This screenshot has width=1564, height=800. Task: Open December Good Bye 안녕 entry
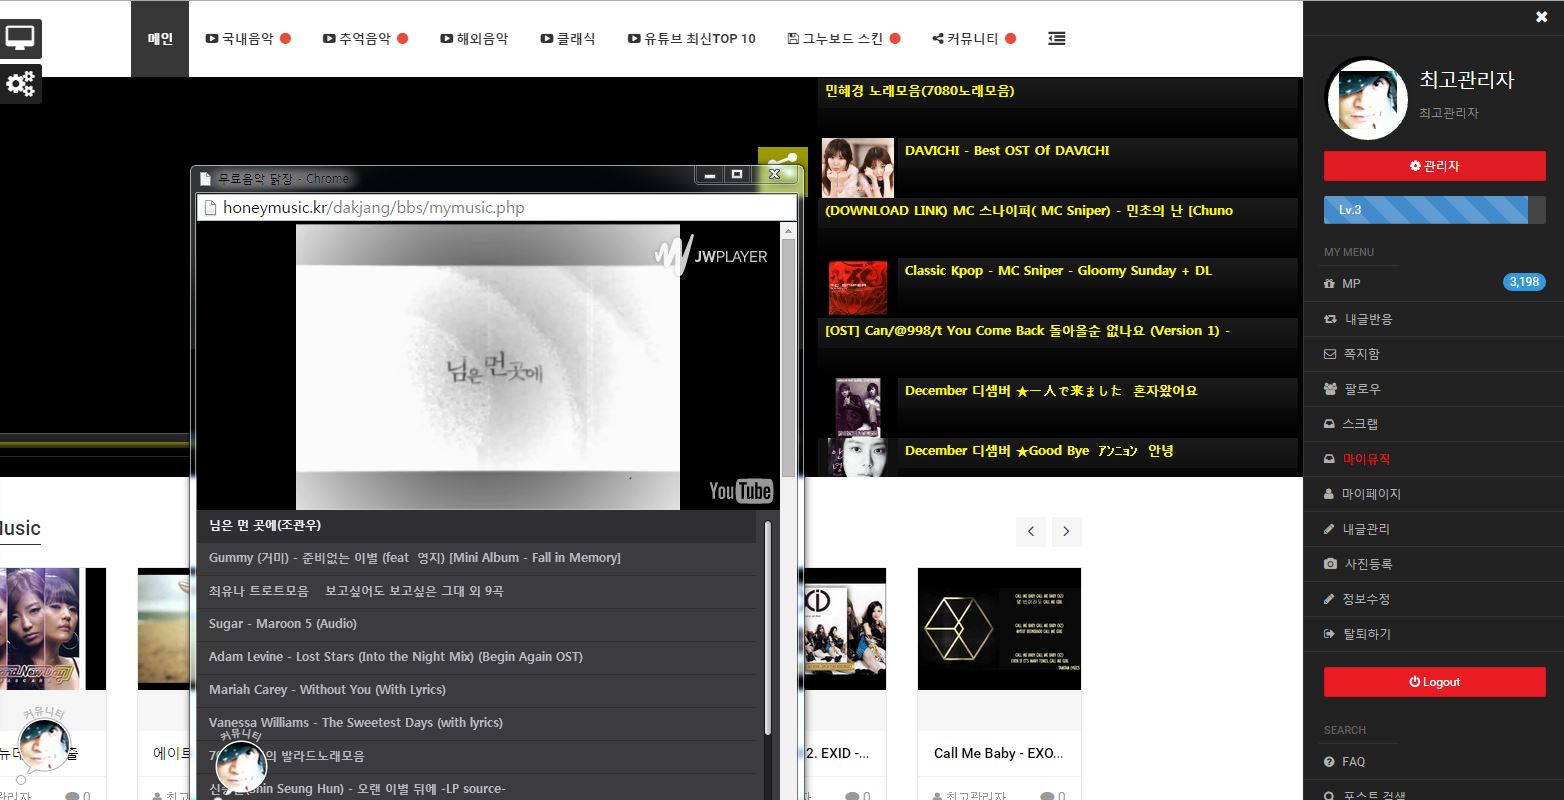1039,451
